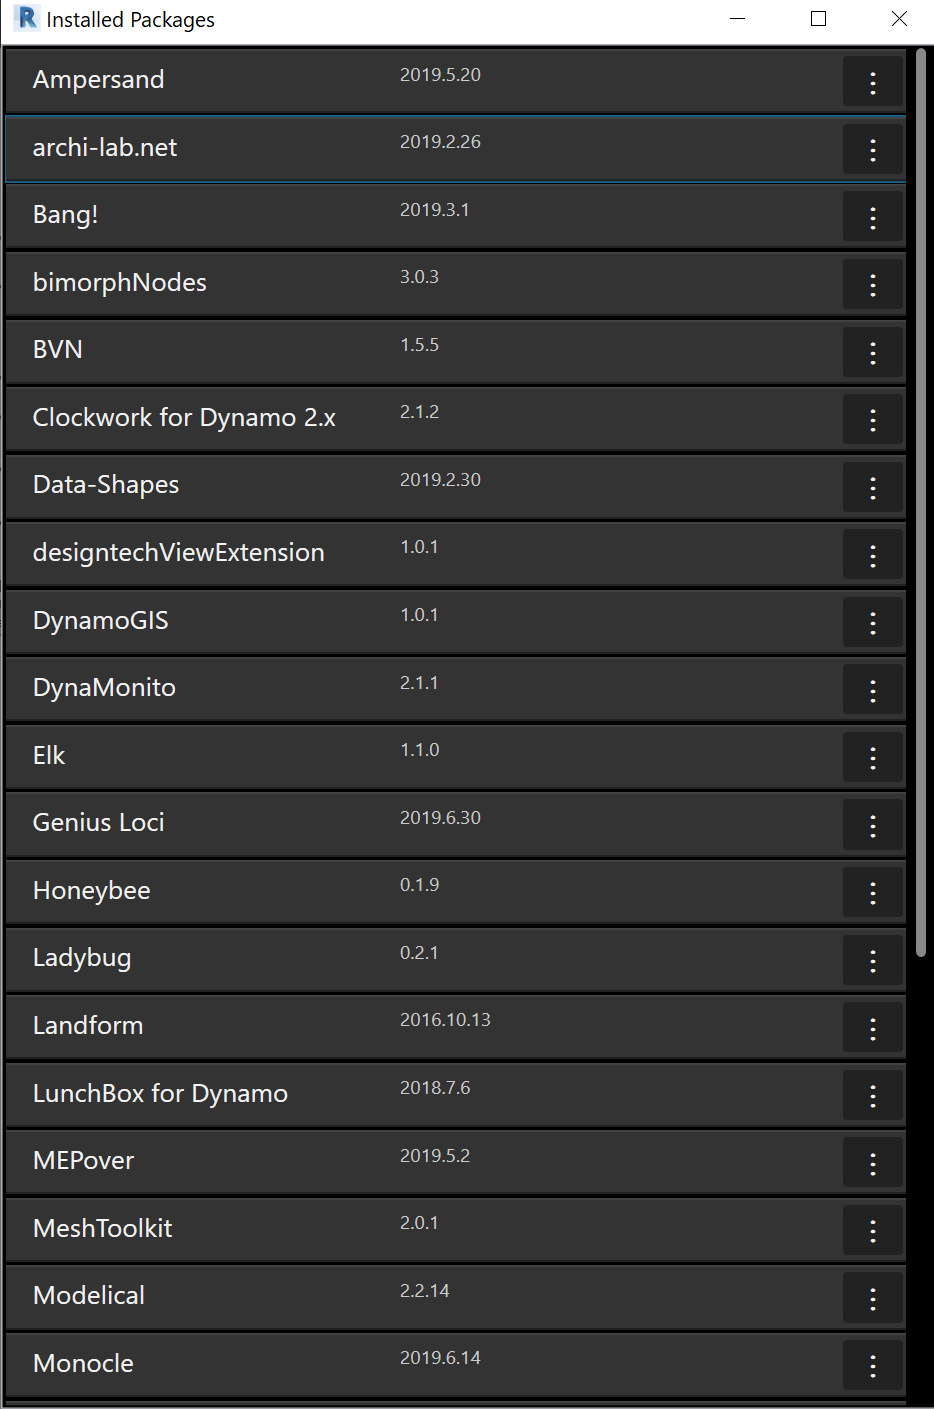
Task: Select the MEPover package row
Action: pos(400,1162)
